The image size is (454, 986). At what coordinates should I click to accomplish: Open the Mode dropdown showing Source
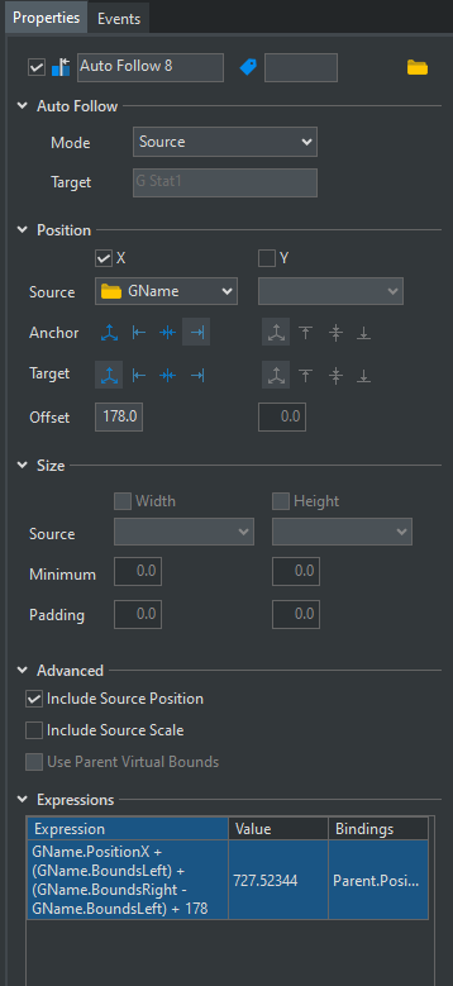click(x=225, y=142)
